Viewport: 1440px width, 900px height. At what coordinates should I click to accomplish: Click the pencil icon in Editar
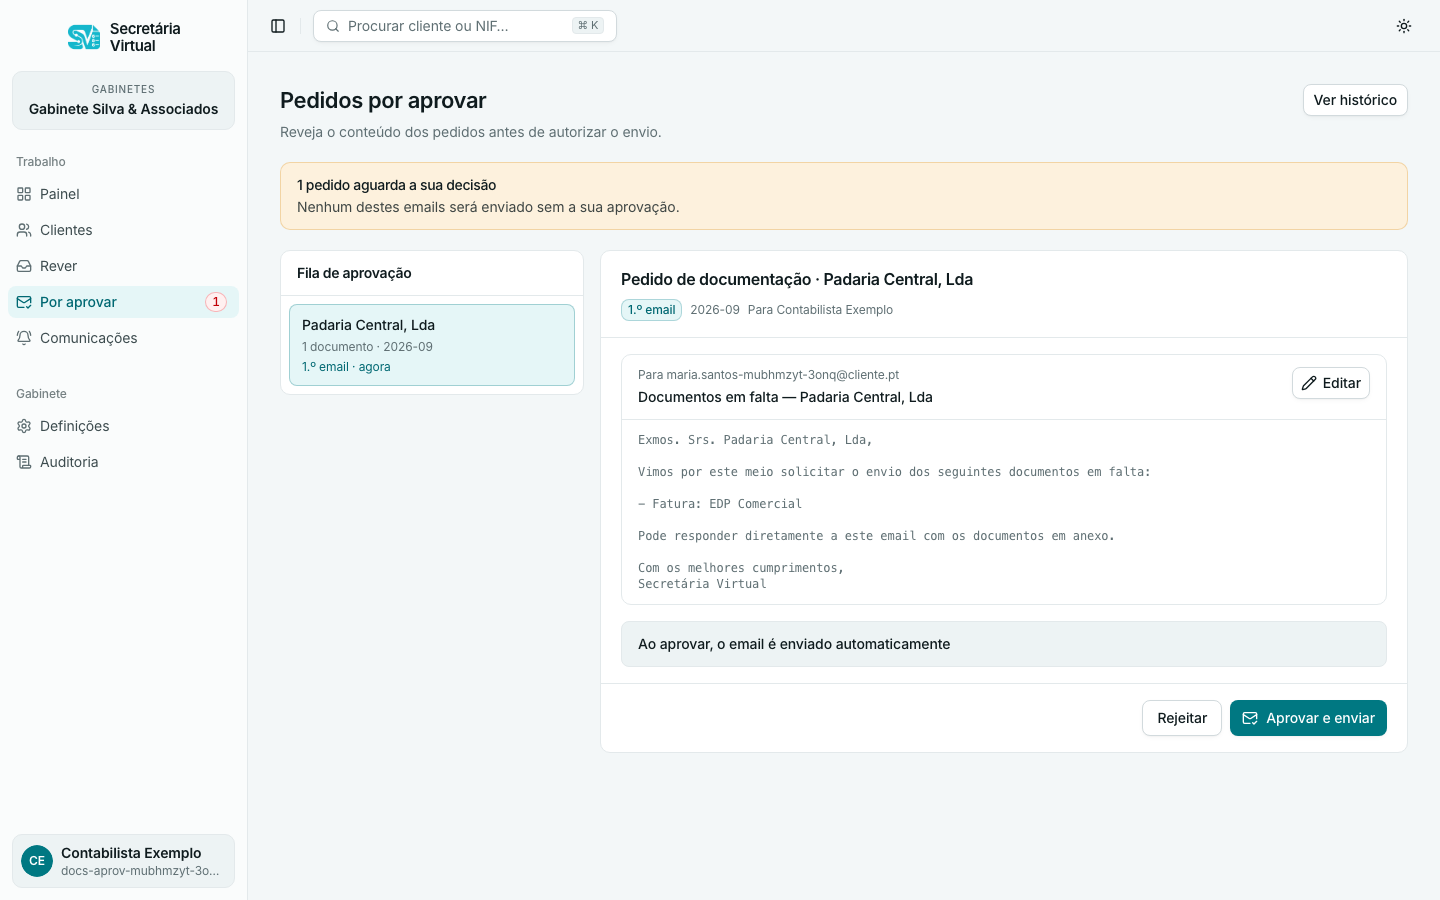(1309, 383)
